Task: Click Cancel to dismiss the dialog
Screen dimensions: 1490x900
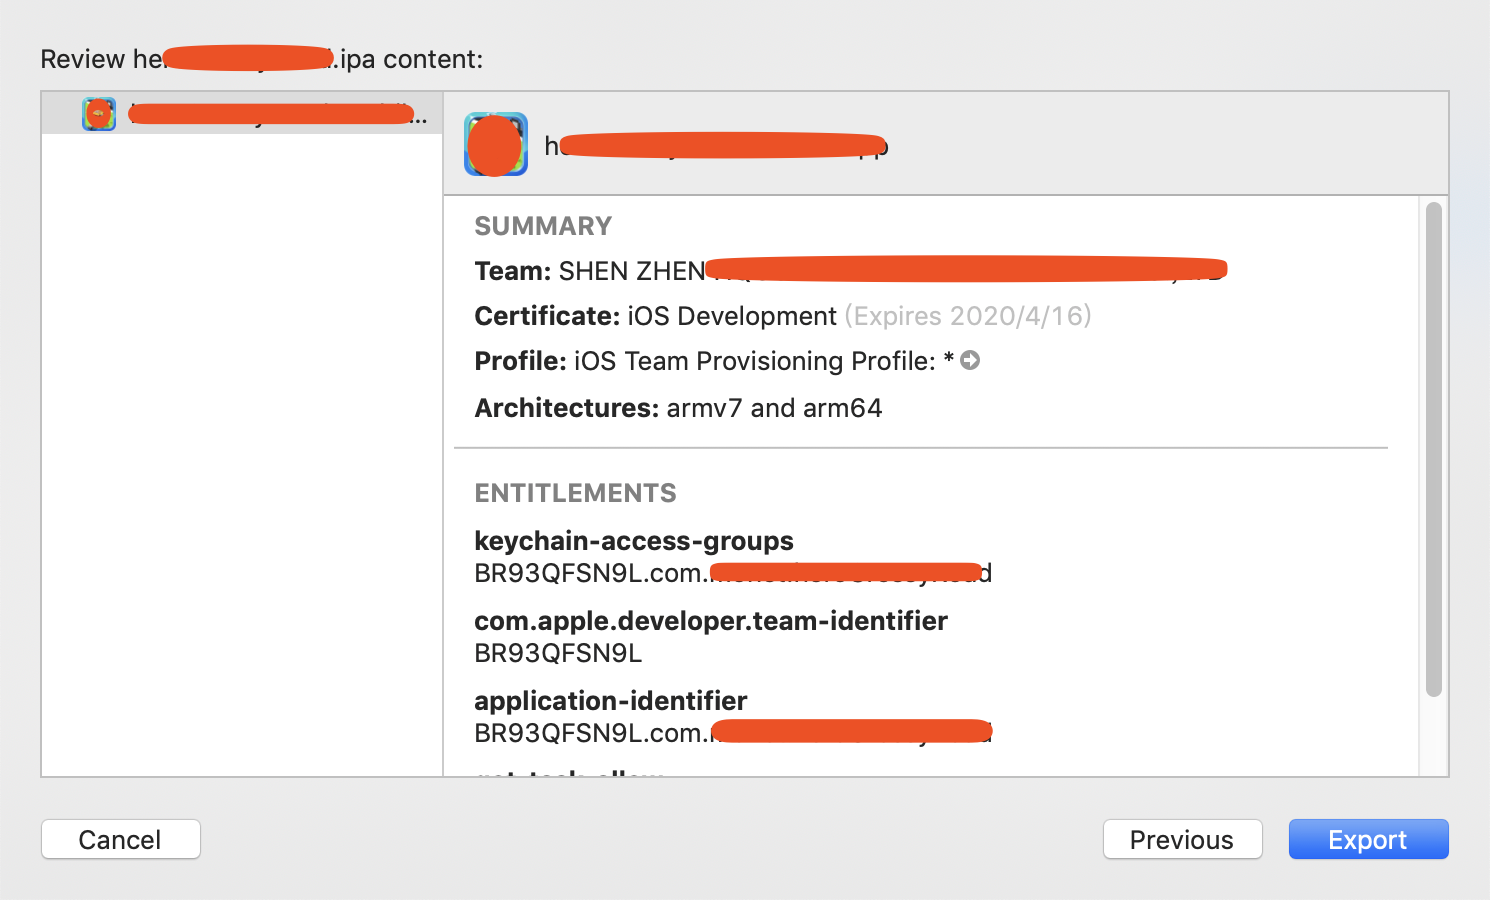Action: 121,839
